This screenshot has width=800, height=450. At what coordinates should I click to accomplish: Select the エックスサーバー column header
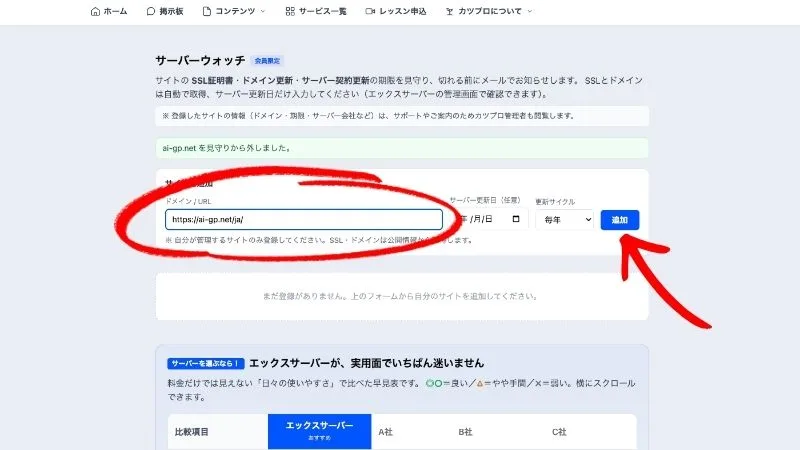pos(319,431)
